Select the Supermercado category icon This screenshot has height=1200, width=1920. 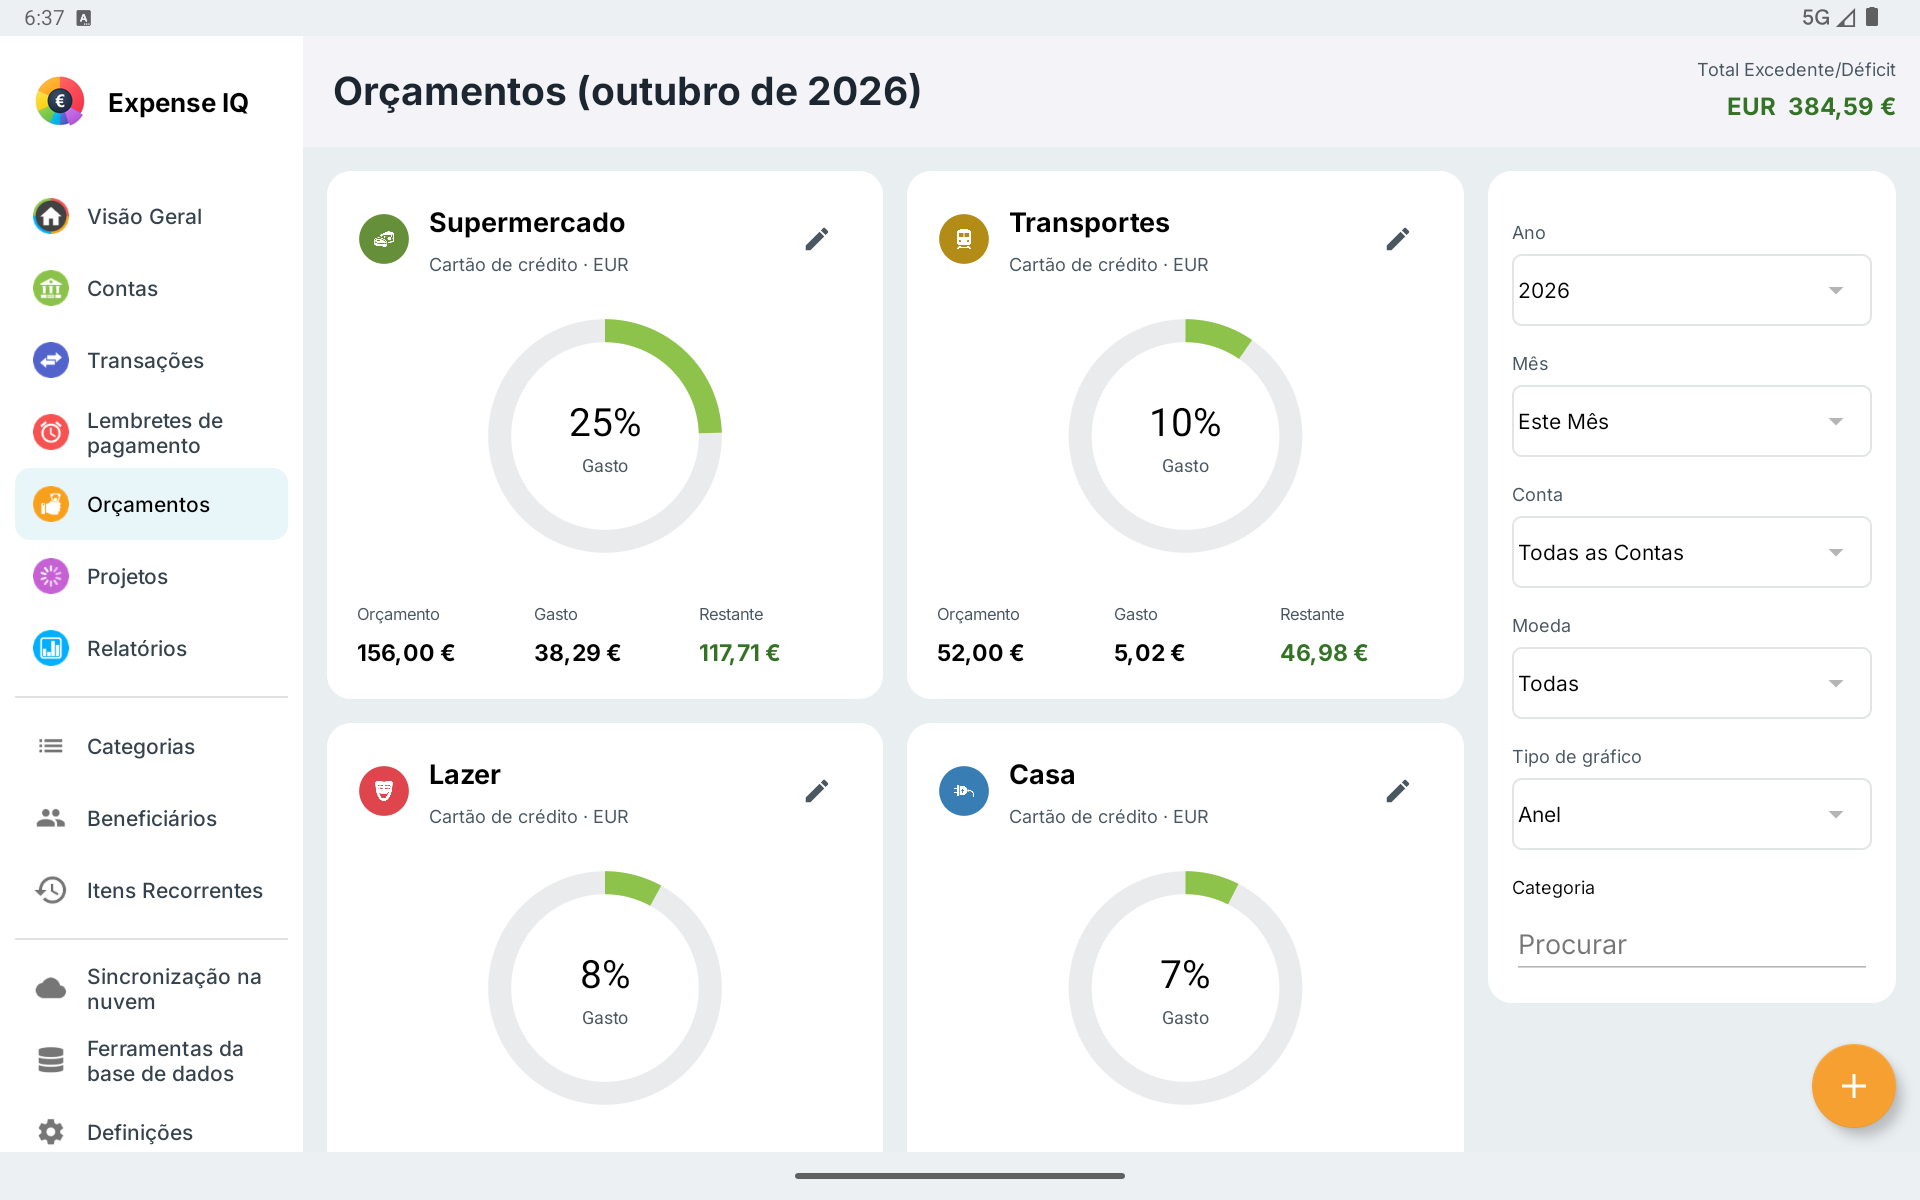pos(384,239)
